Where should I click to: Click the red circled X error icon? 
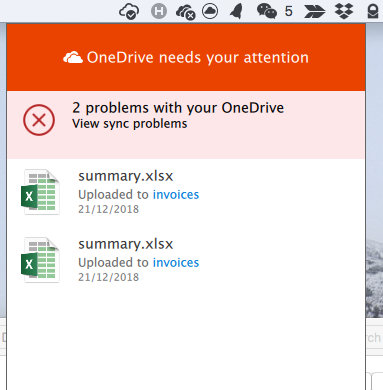pos(39,120)
